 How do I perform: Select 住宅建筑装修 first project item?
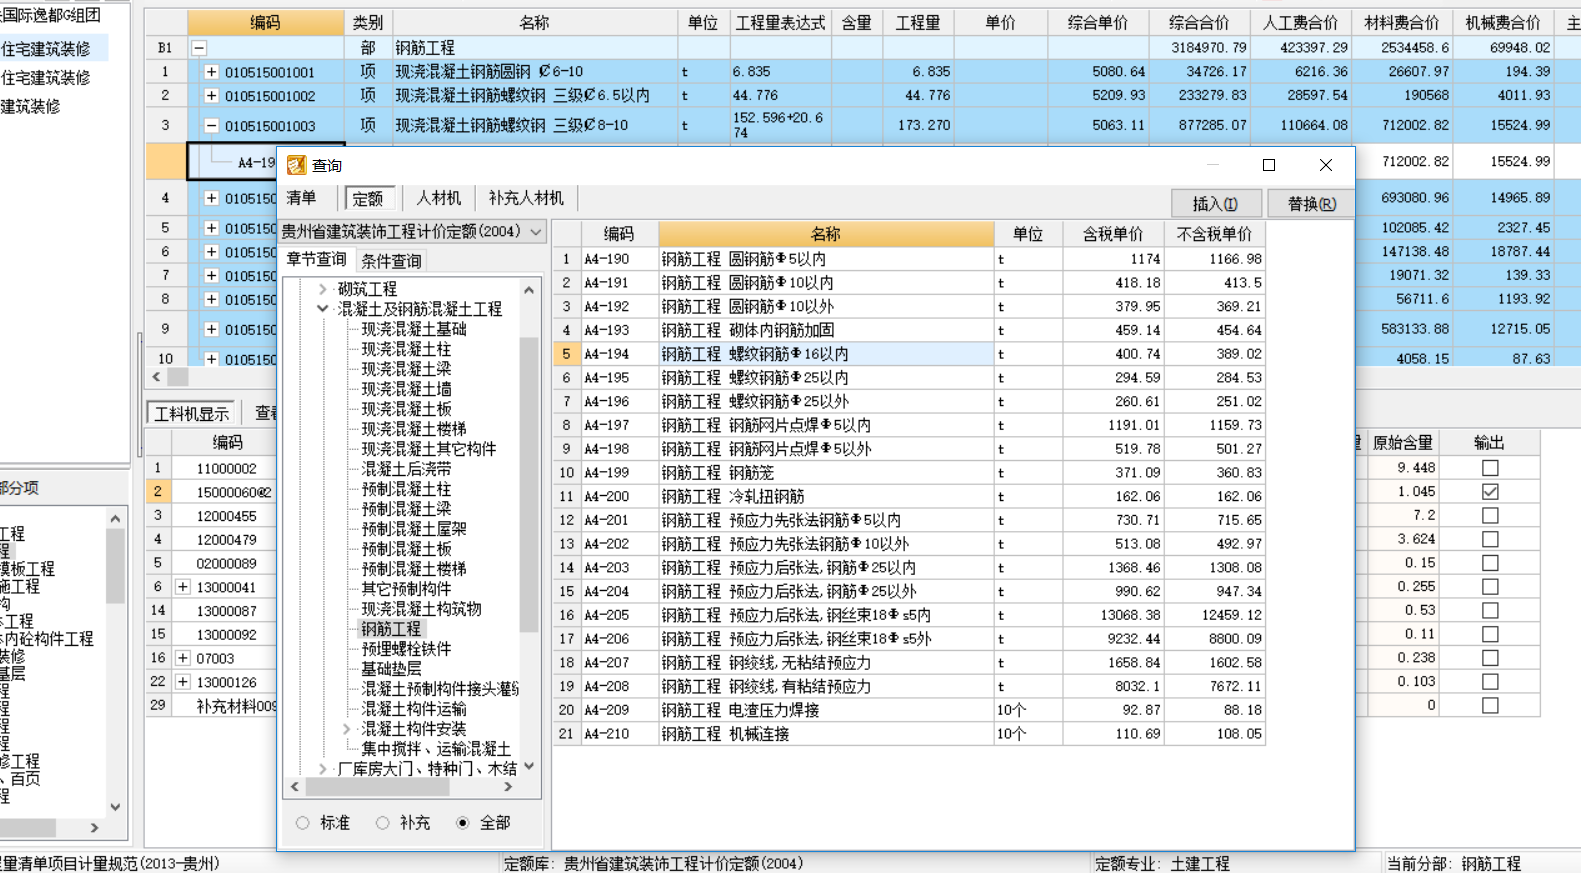(47, 48)
